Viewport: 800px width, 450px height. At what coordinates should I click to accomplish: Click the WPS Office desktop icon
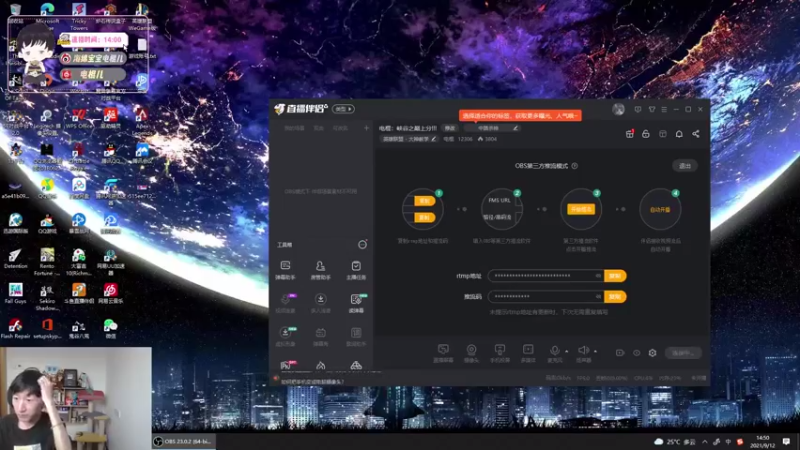[x=79, y=118]
